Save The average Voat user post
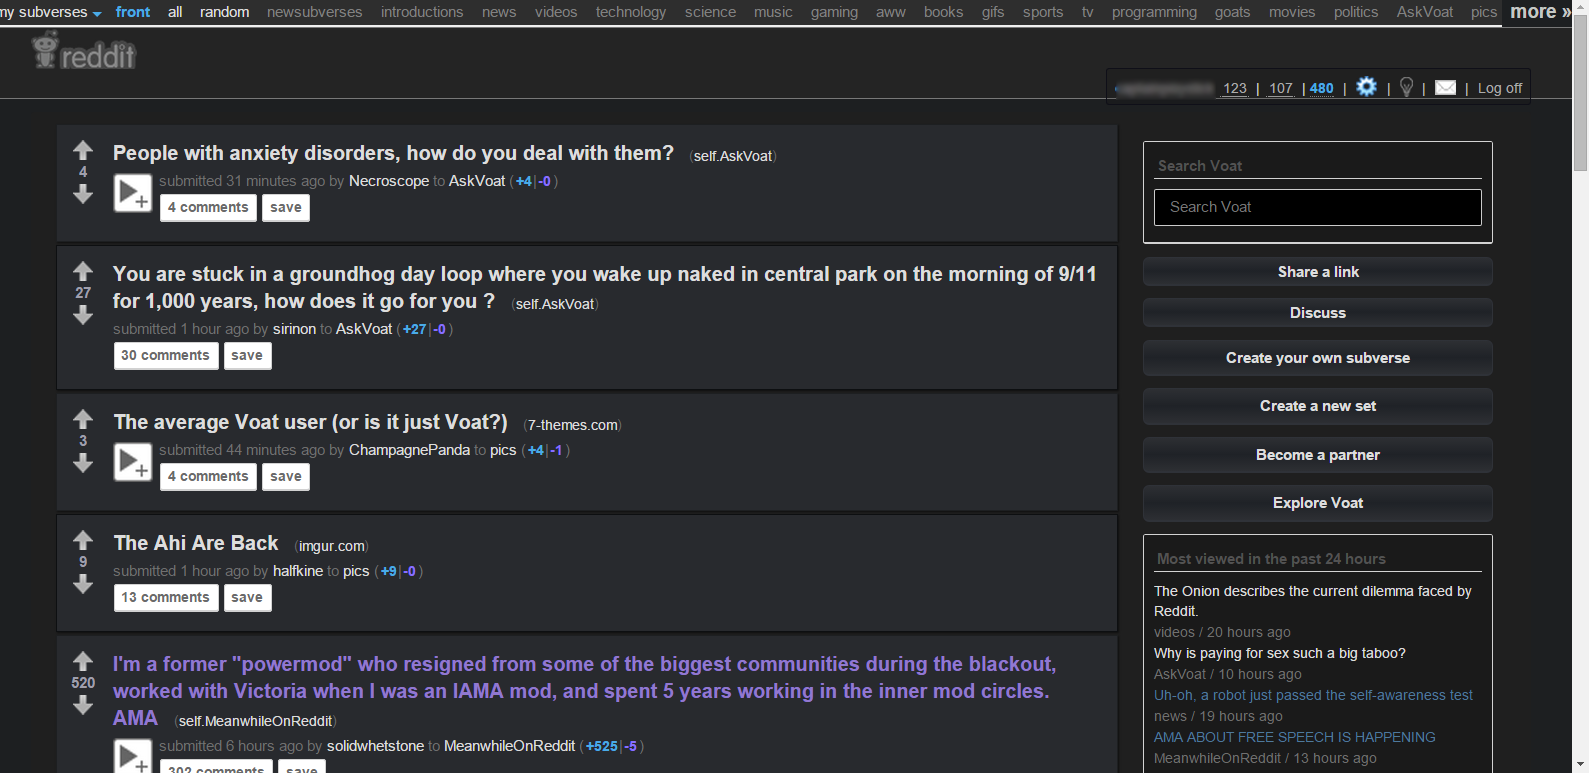This screenshot has height=773, width=1589. click(286, 476)
